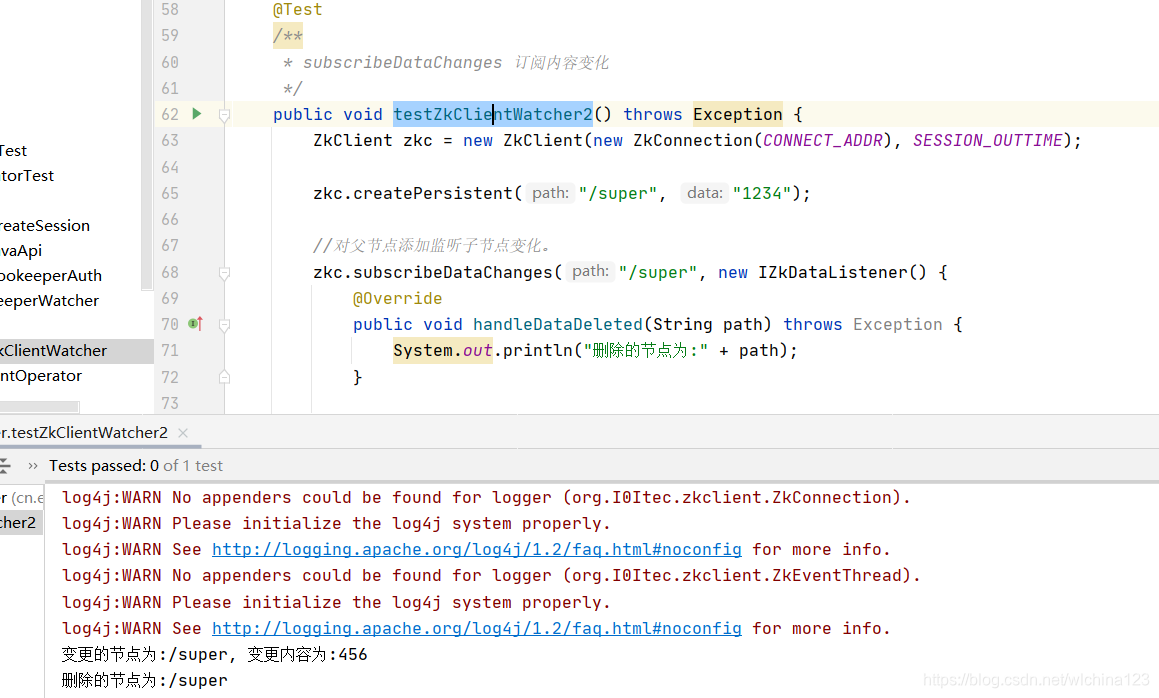Click subscribeDataChanges call on line 68
The image size is (1159, 698).
(x=452, y=273)
